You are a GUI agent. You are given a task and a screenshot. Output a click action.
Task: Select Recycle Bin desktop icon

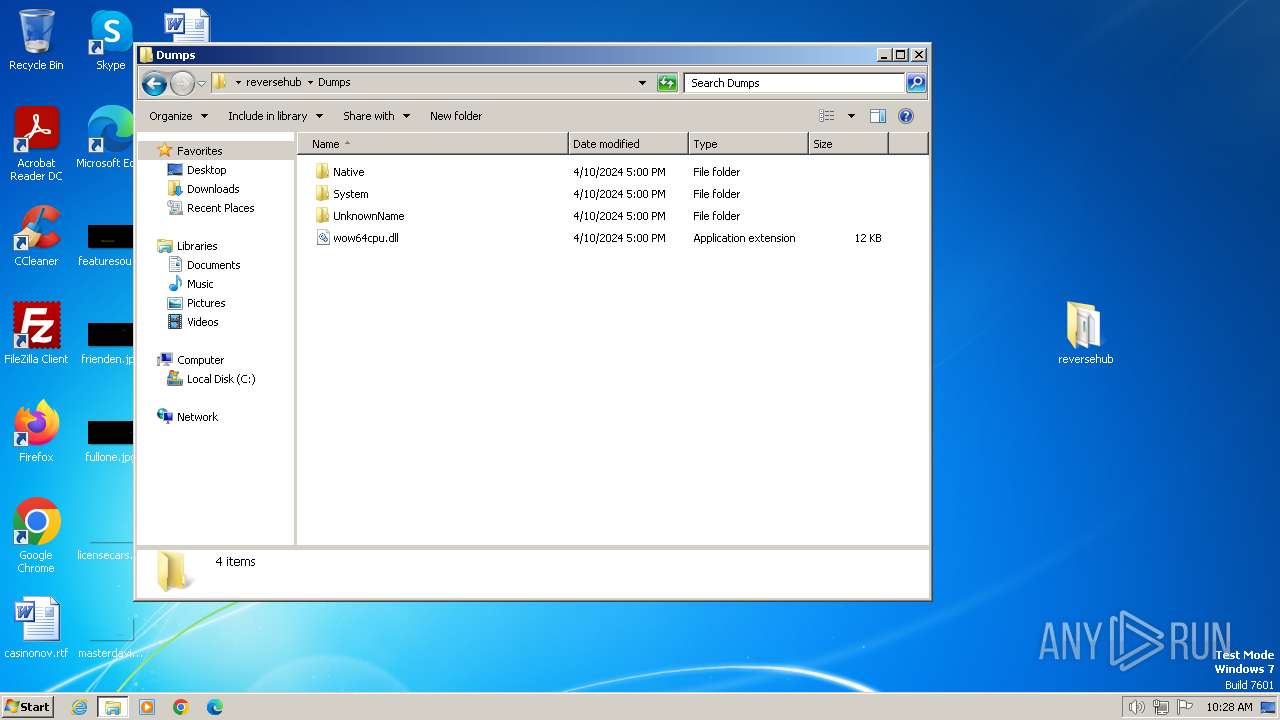[x=36, y=40]
